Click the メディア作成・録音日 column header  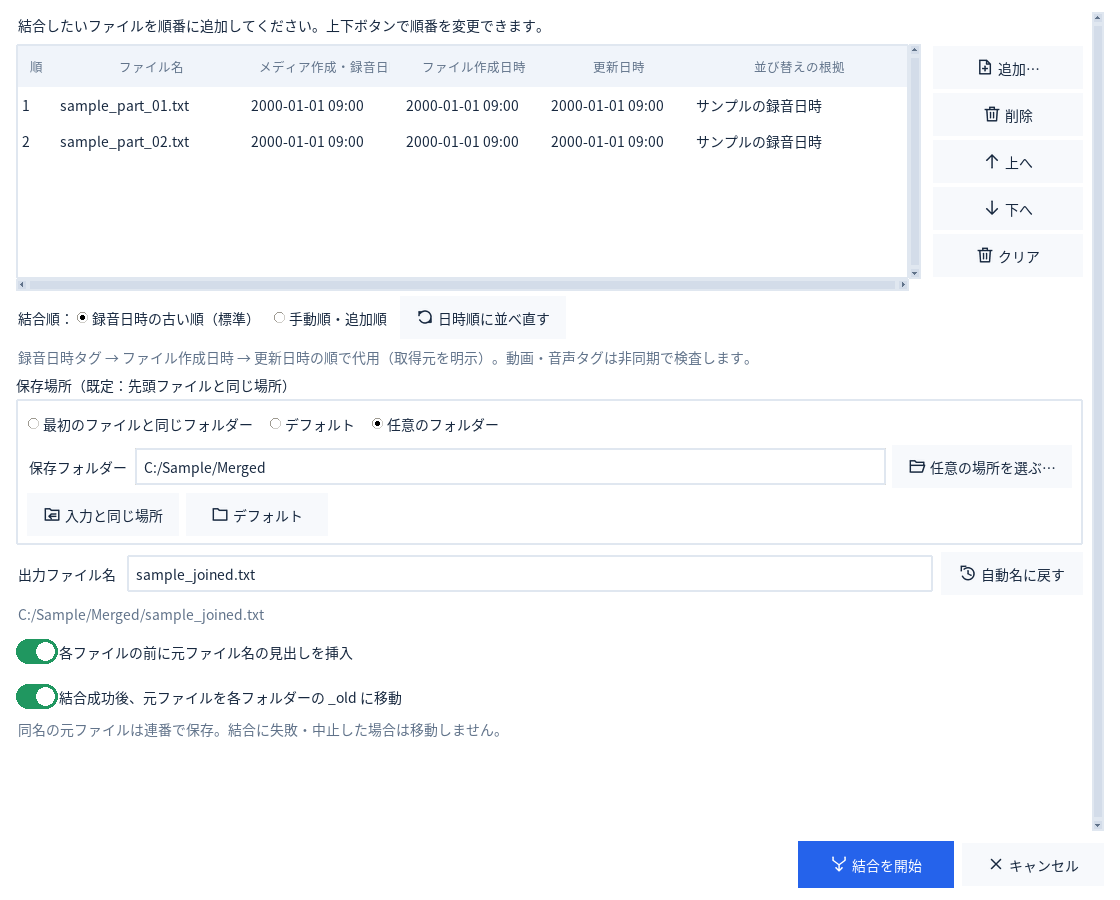pyautogui.click(x=323, y=67)
